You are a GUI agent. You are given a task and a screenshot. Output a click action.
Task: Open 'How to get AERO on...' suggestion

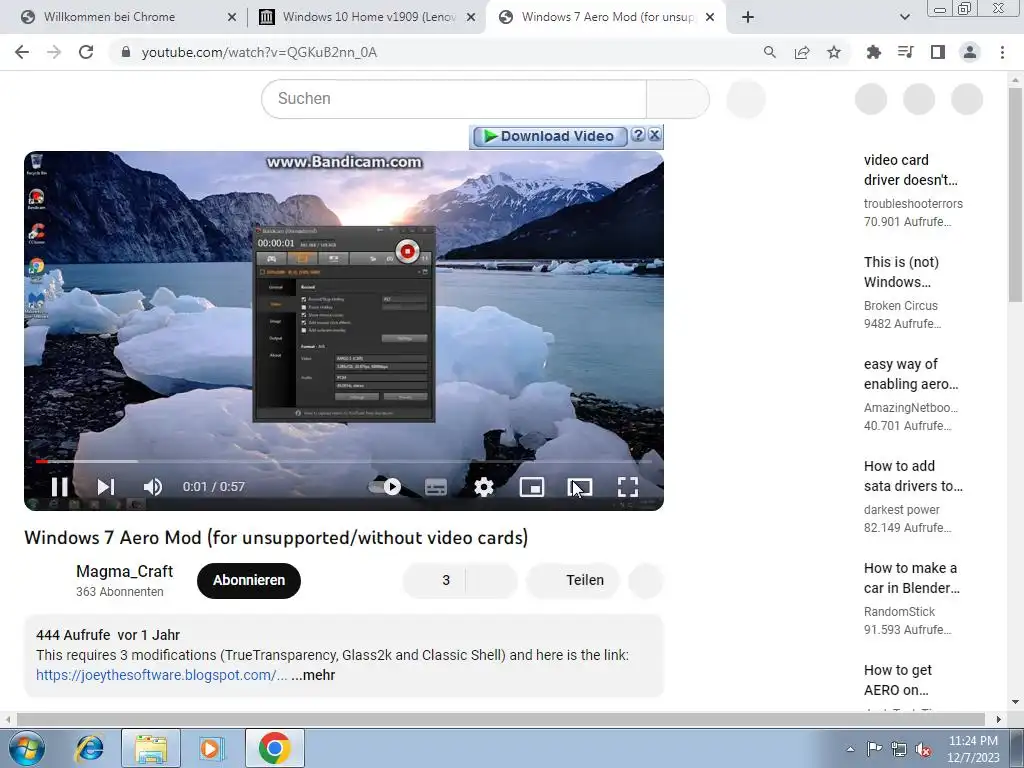(x=897, y=679)
